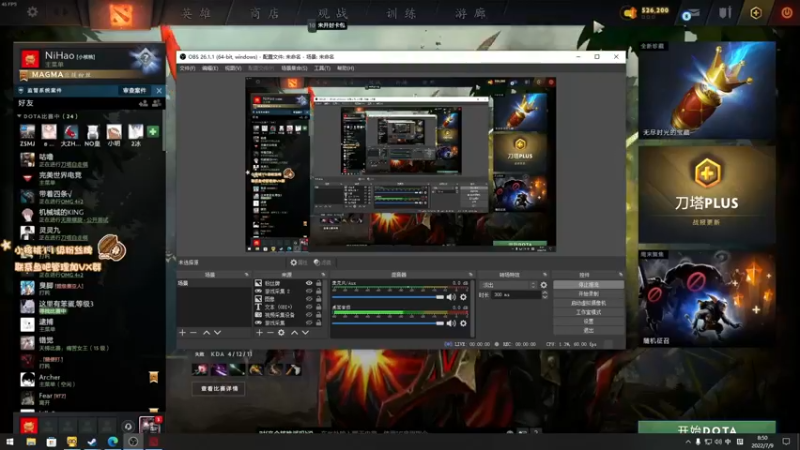
Task: Open the 淡出 transition dropdown
Action: coord(509,285)
